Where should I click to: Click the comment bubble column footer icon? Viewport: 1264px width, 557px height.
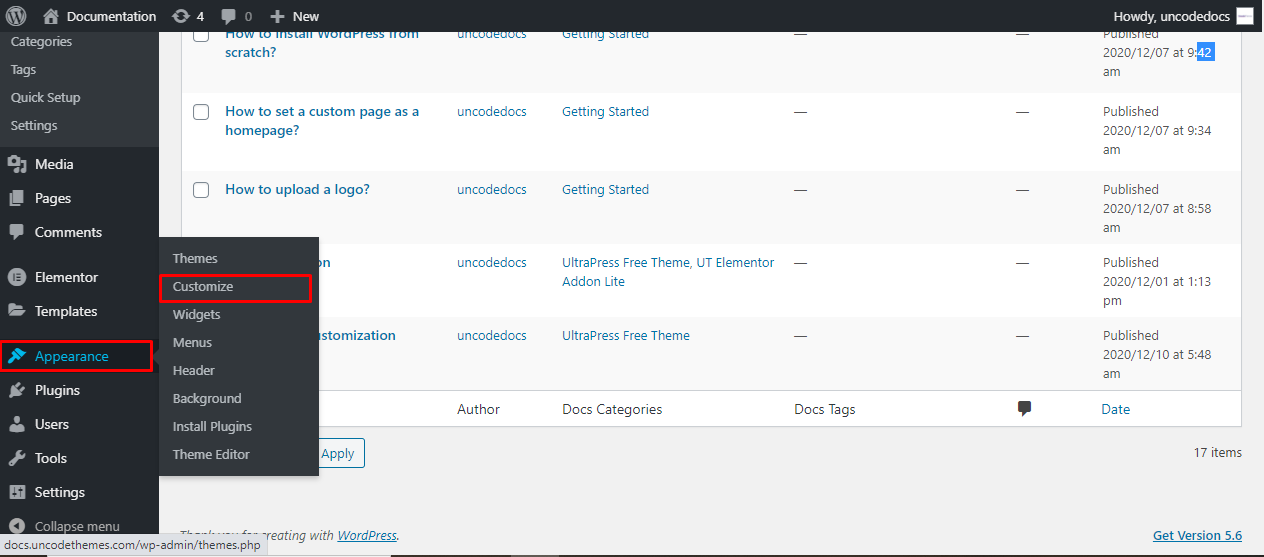1024,408
